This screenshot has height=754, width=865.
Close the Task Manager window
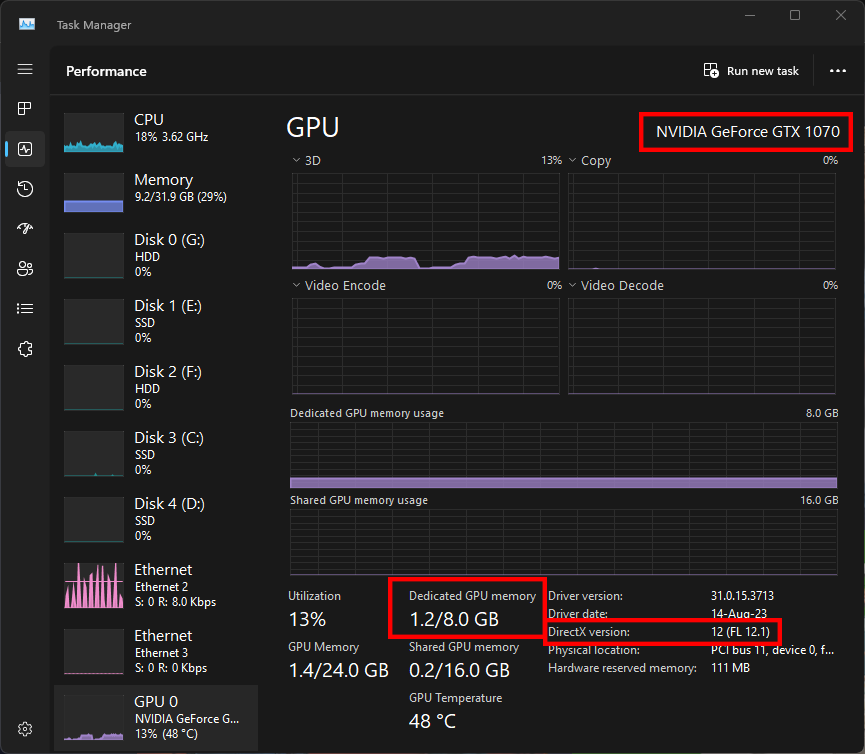tap(841, 15)
